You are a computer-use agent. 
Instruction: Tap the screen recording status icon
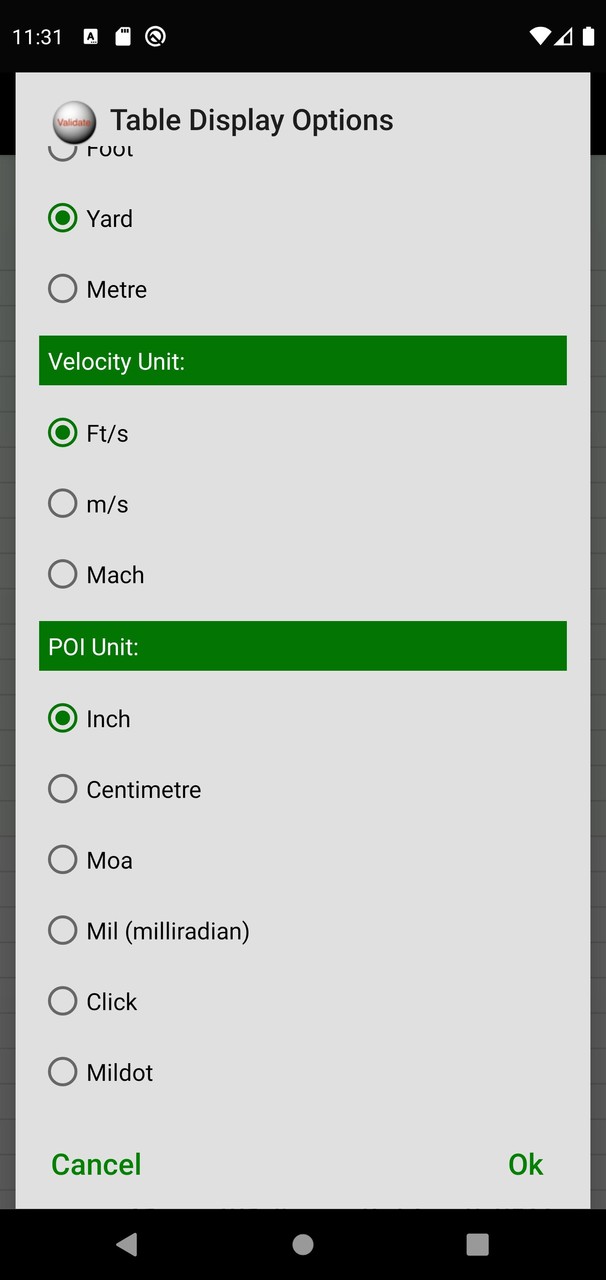(155, 36)
